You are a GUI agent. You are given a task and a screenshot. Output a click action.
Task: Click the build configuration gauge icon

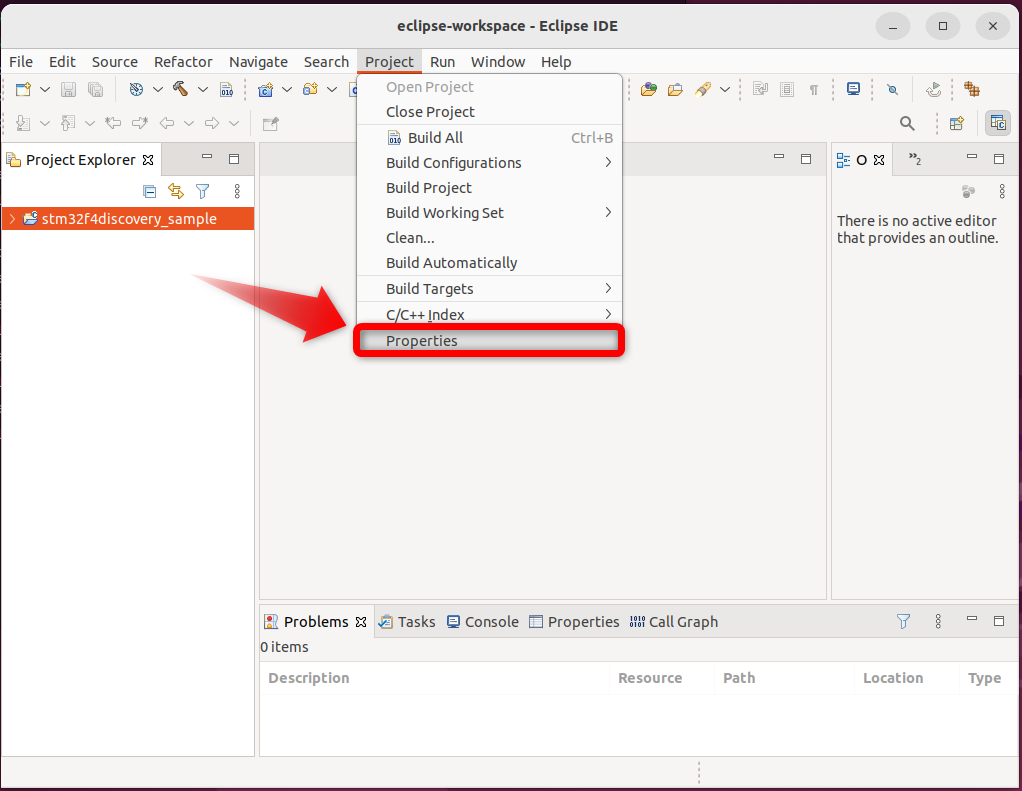click(x=136, y=89)
